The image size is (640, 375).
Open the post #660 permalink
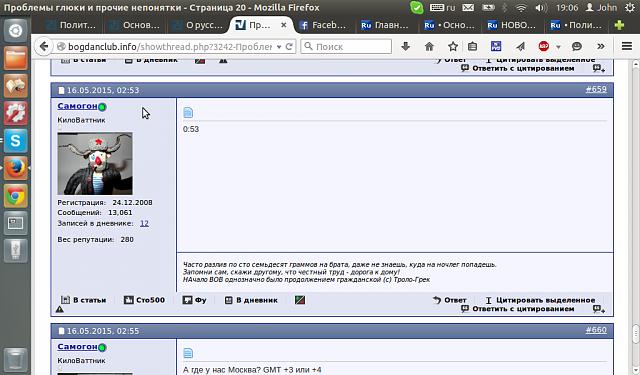click(596, 330)
